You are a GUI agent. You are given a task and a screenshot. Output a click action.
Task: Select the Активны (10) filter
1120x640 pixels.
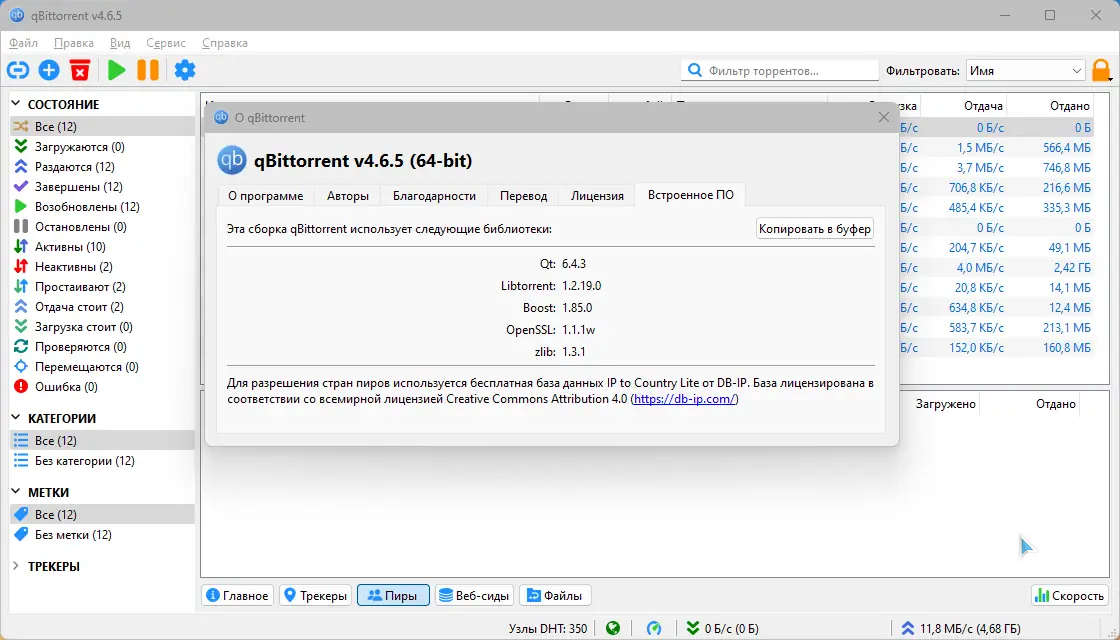click(70, 246)
